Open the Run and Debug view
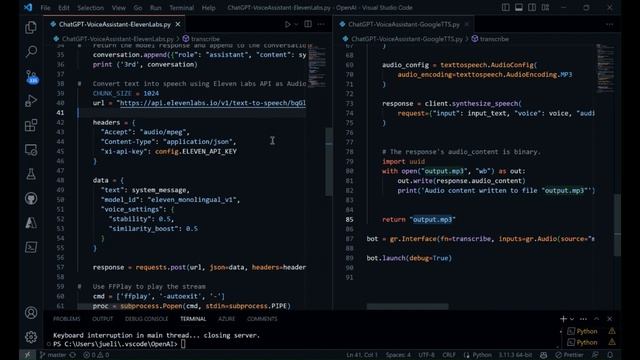The image size is (640, 360). [x=31, y=101]
